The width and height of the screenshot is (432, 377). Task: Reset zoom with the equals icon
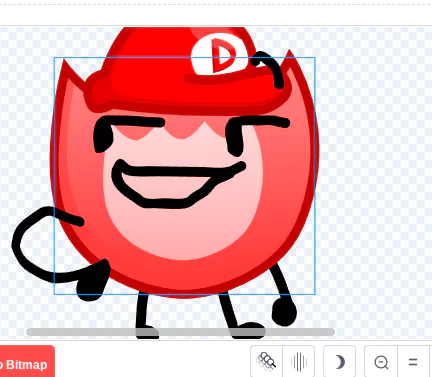(x=413, y=361)
